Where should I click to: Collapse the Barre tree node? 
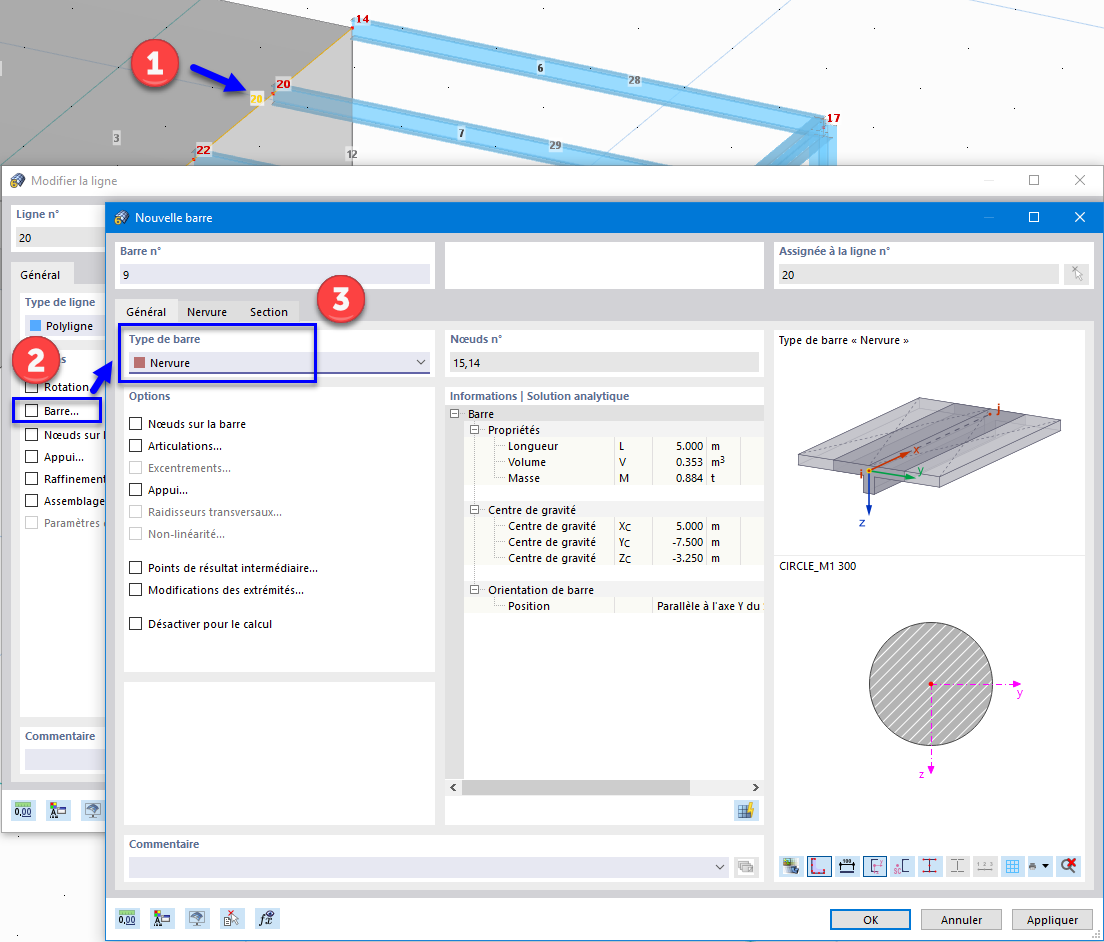coord(455,414)
